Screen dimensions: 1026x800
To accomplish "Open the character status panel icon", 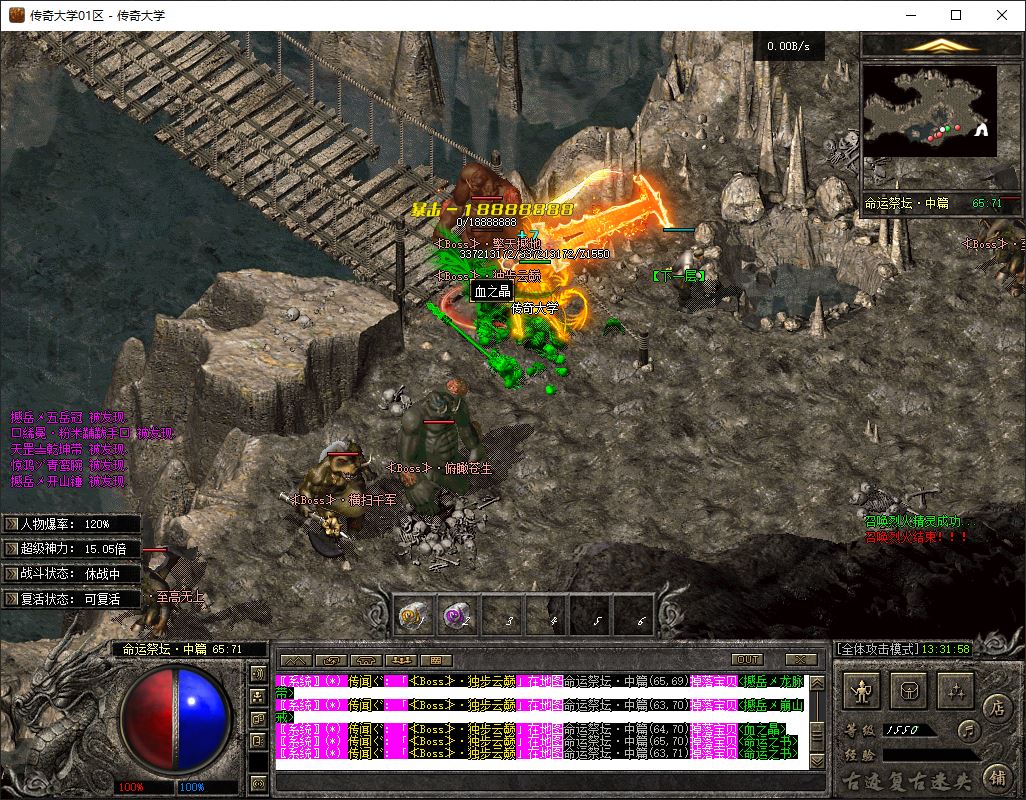I will click(x=862, y=691).
